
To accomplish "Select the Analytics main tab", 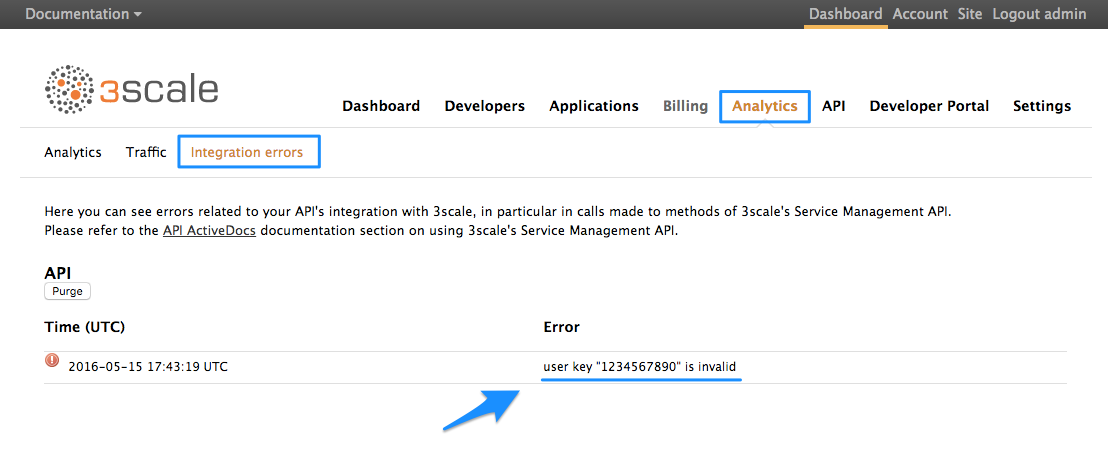I will coord(764,106).
